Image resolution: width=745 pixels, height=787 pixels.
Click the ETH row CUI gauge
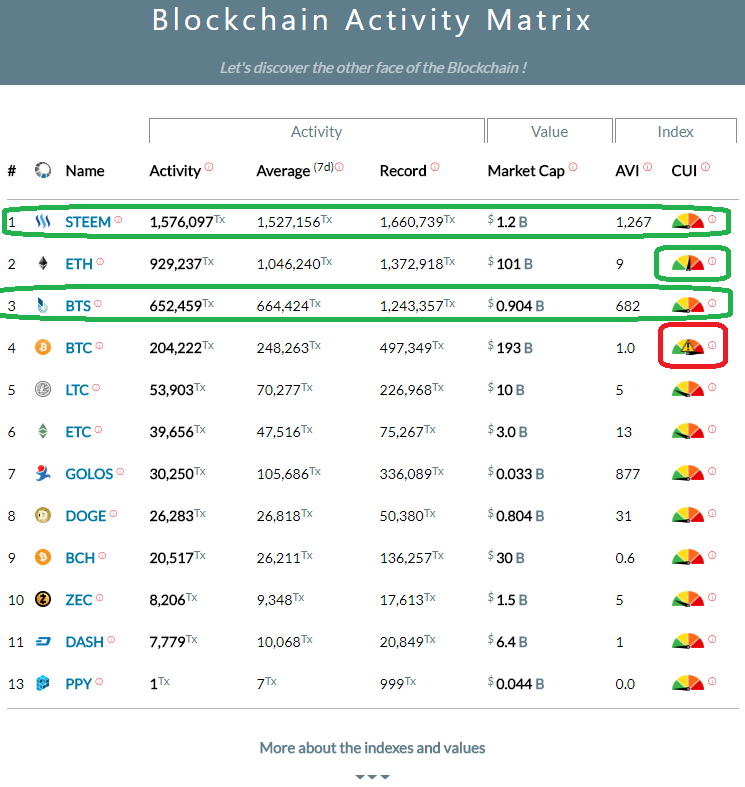click(x=688, y=263)
